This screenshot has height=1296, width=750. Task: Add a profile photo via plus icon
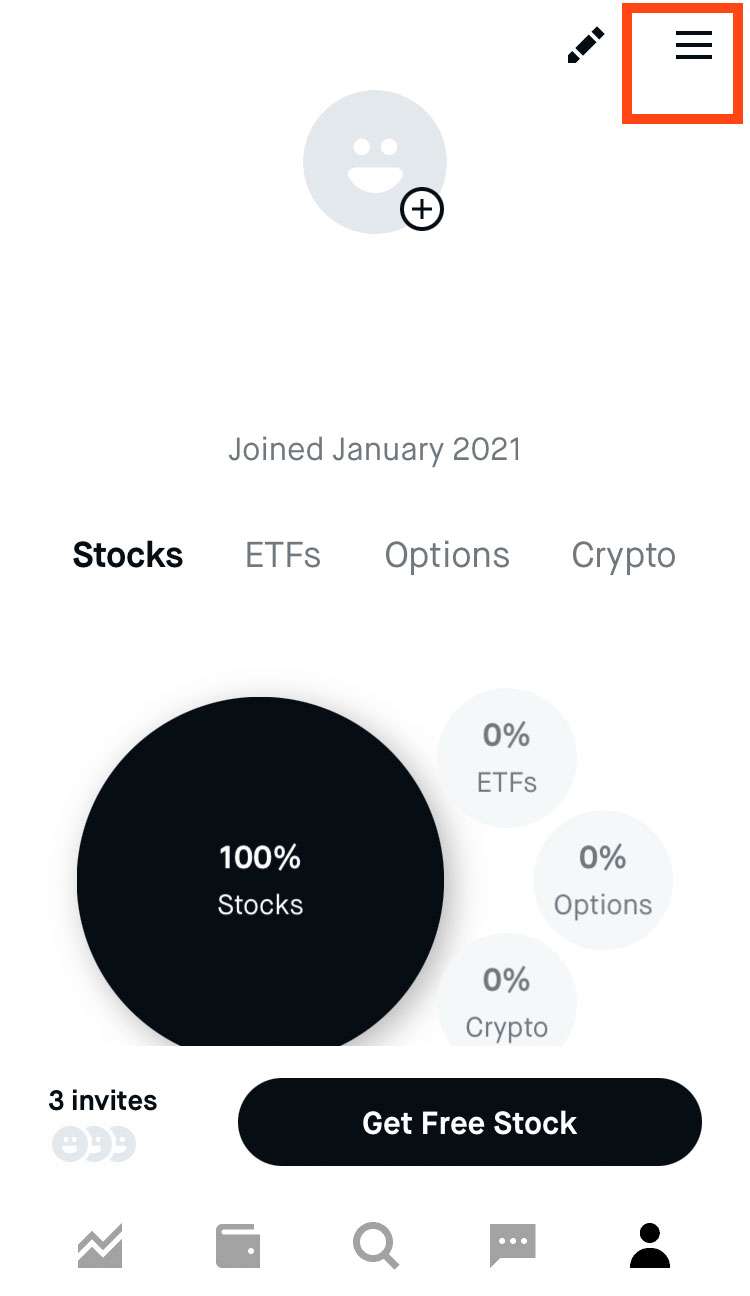(x=422, y=210)
